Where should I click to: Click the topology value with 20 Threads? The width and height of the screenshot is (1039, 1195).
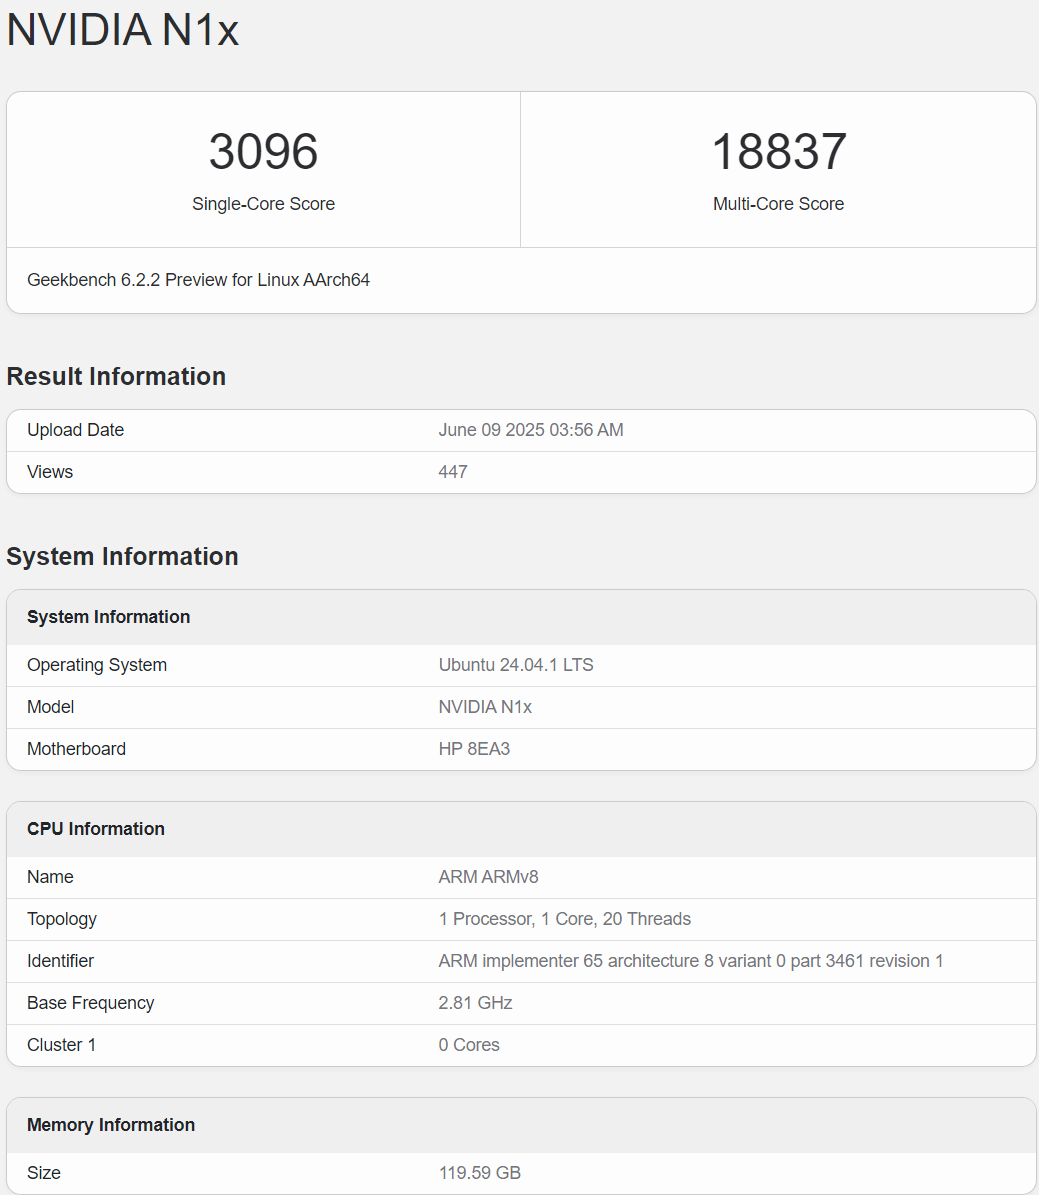[x=564, y=919]
